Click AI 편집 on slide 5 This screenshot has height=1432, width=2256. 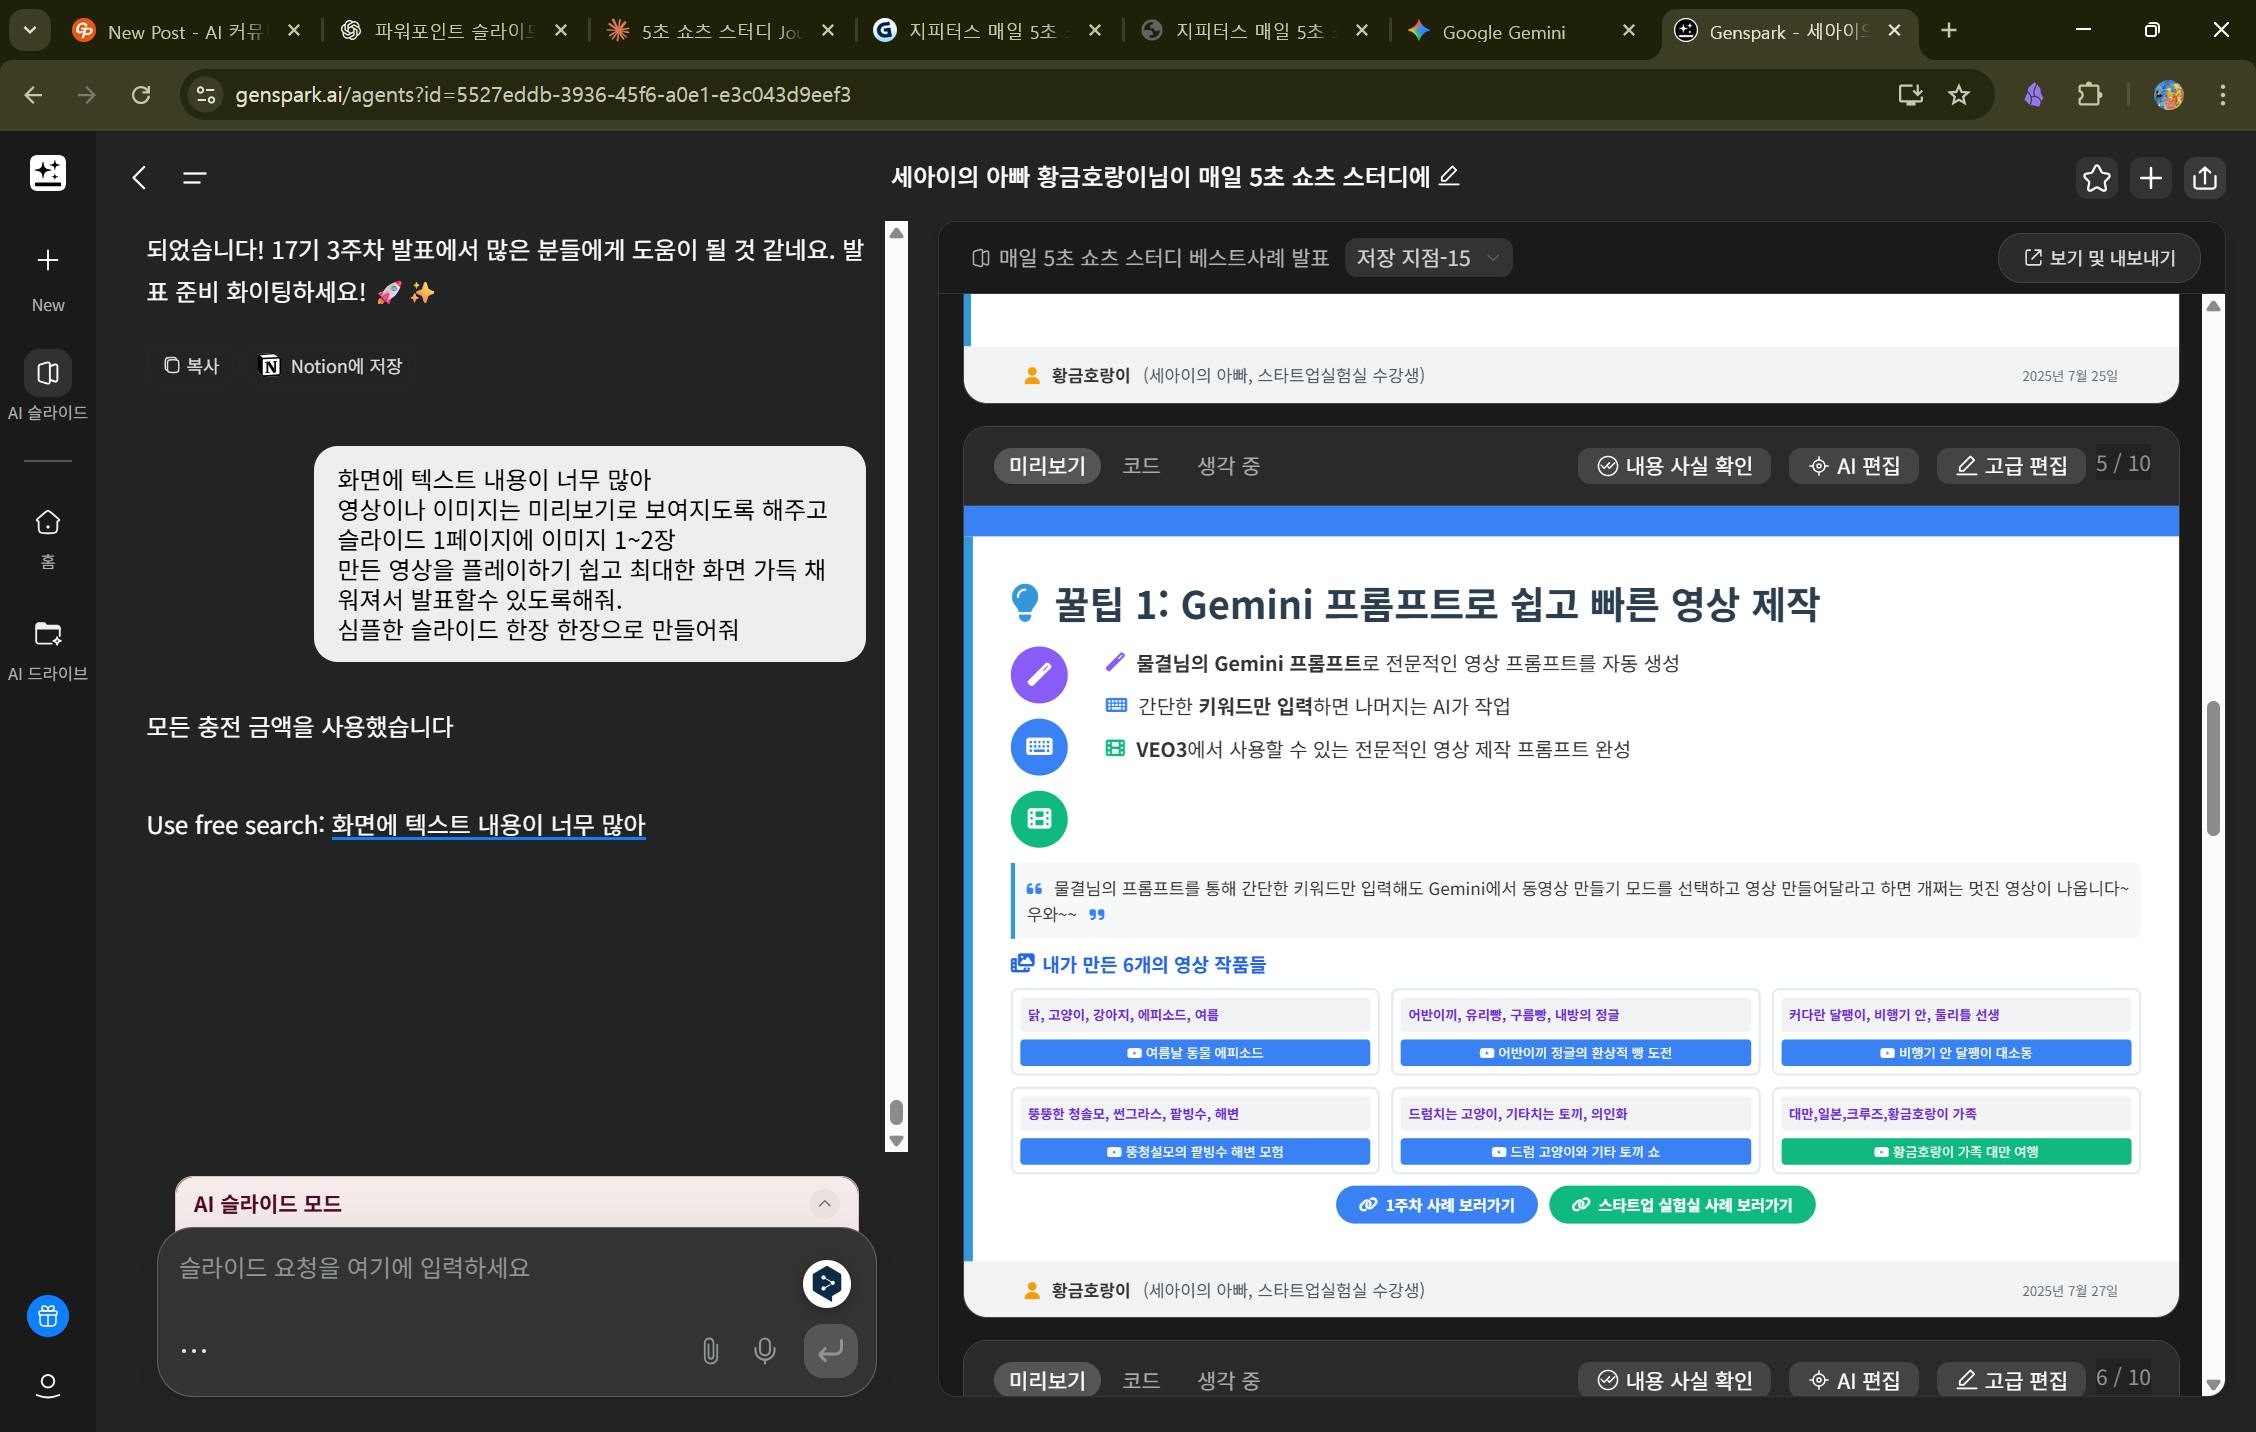[1854, 466]
